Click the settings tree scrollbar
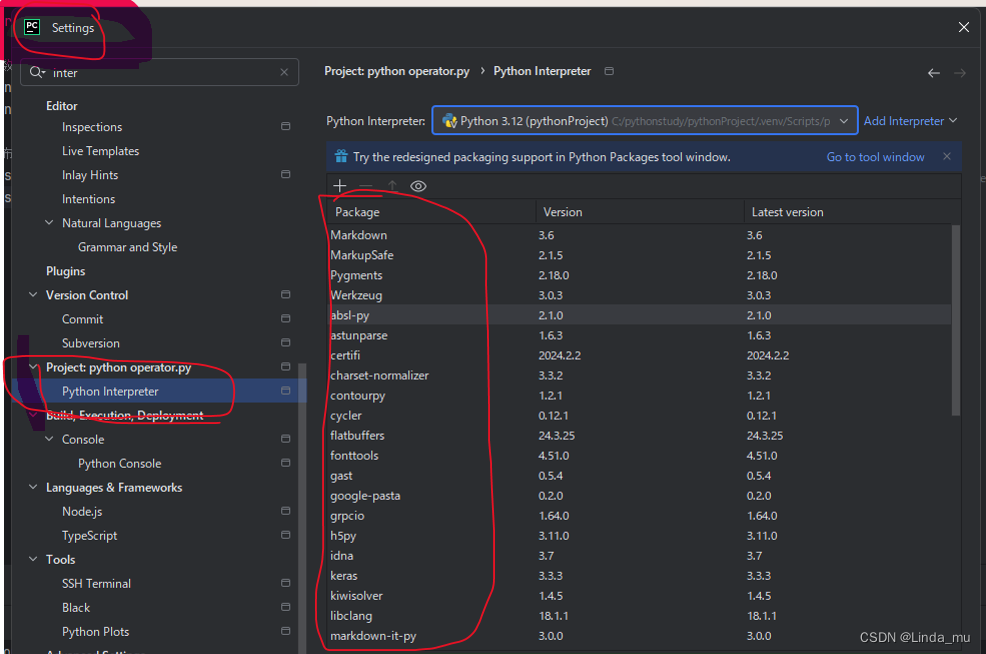Viewport: 986px width, 654px height. point(302,507)
